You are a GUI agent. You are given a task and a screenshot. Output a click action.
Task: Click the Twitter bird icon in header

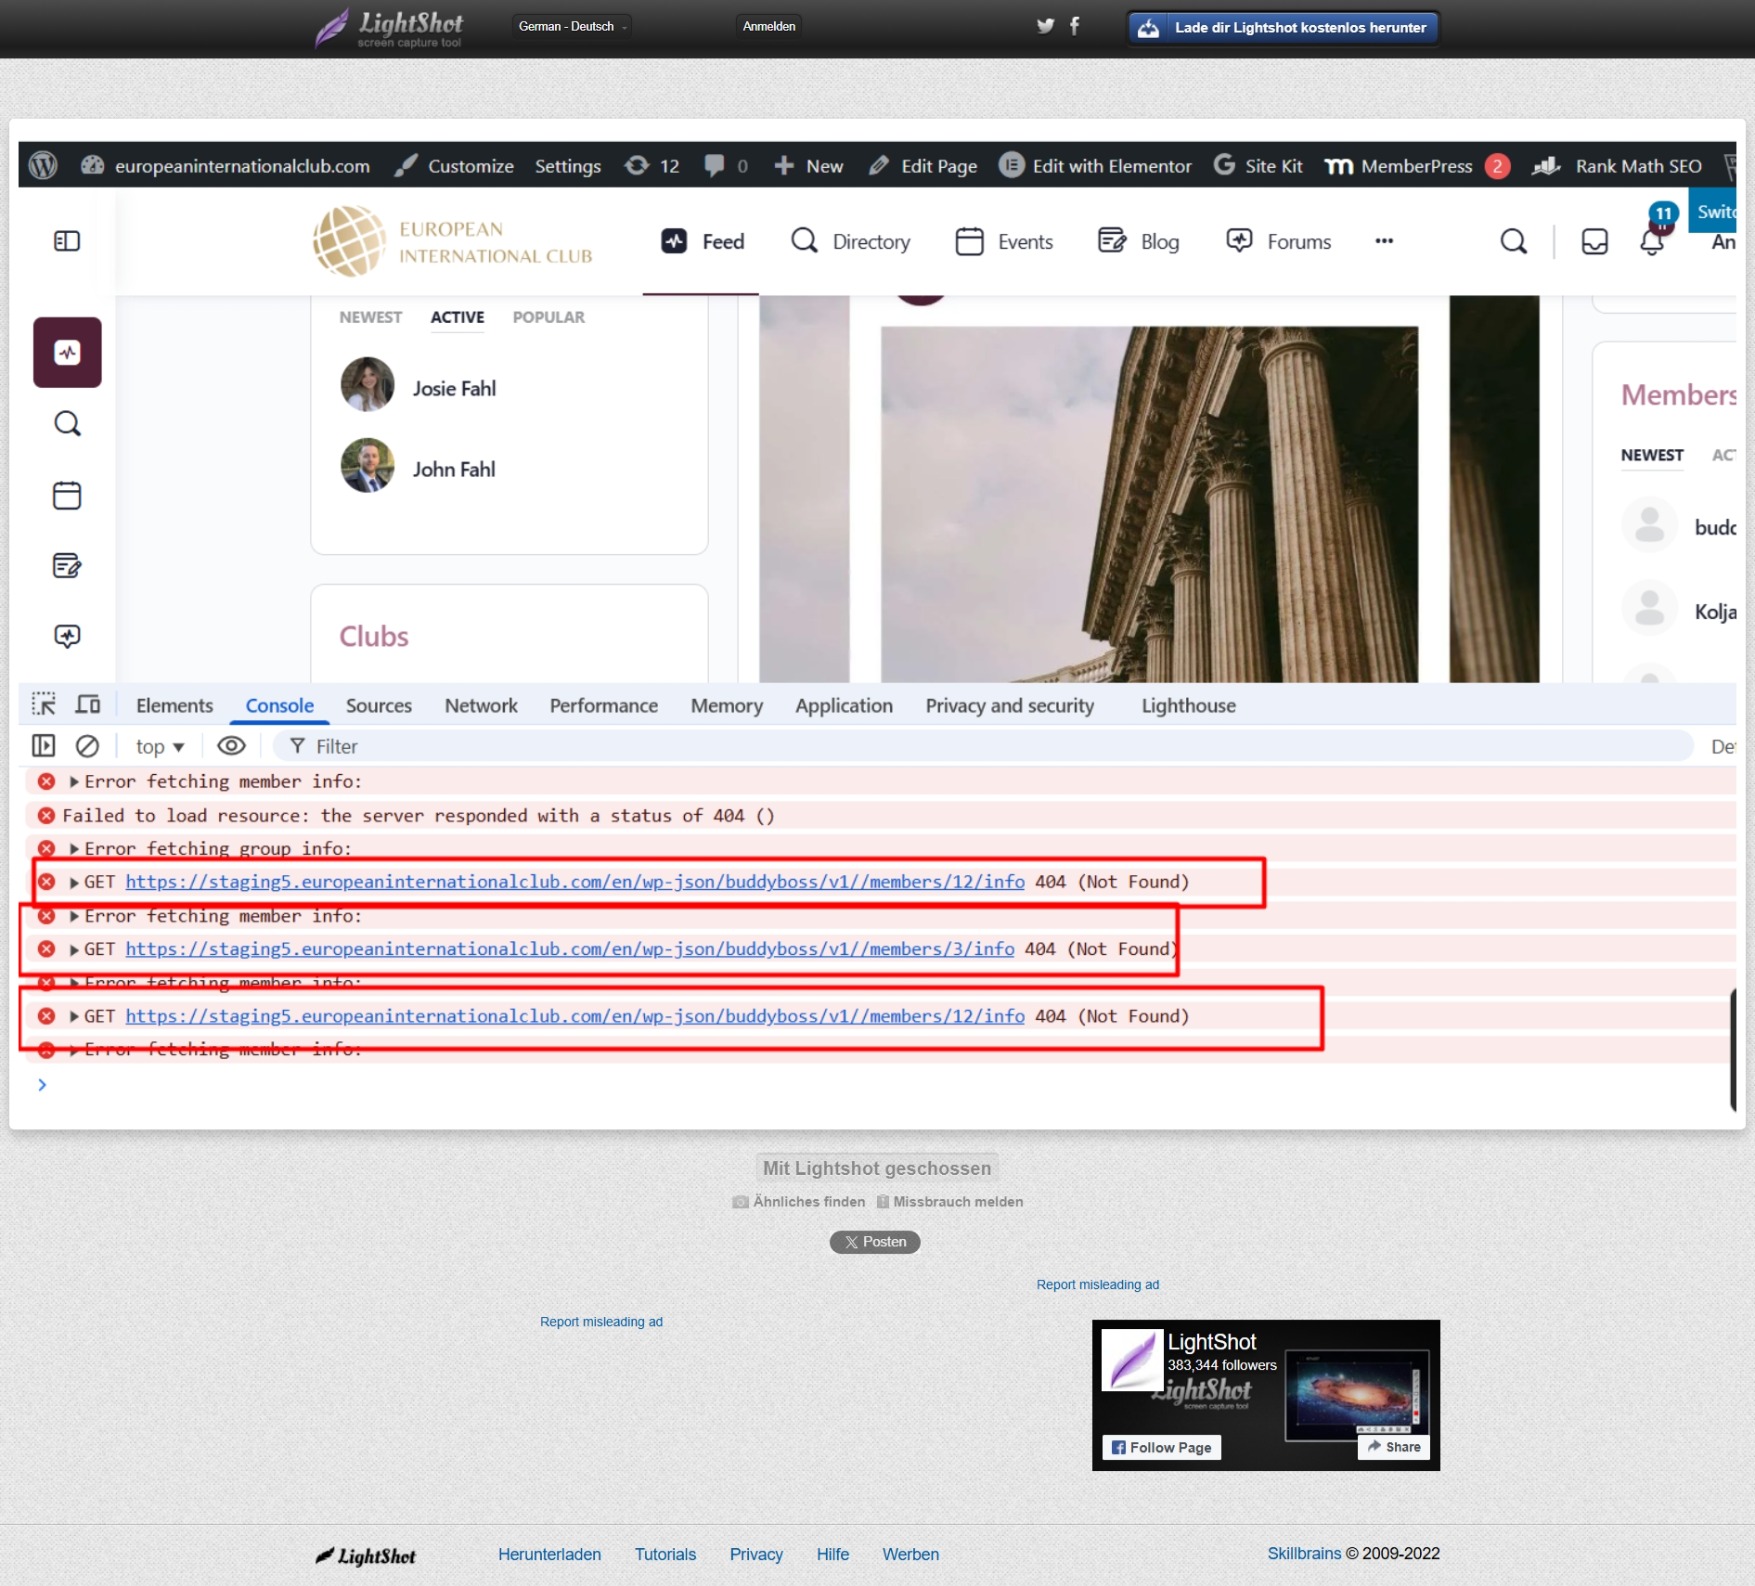[1045, 26]
